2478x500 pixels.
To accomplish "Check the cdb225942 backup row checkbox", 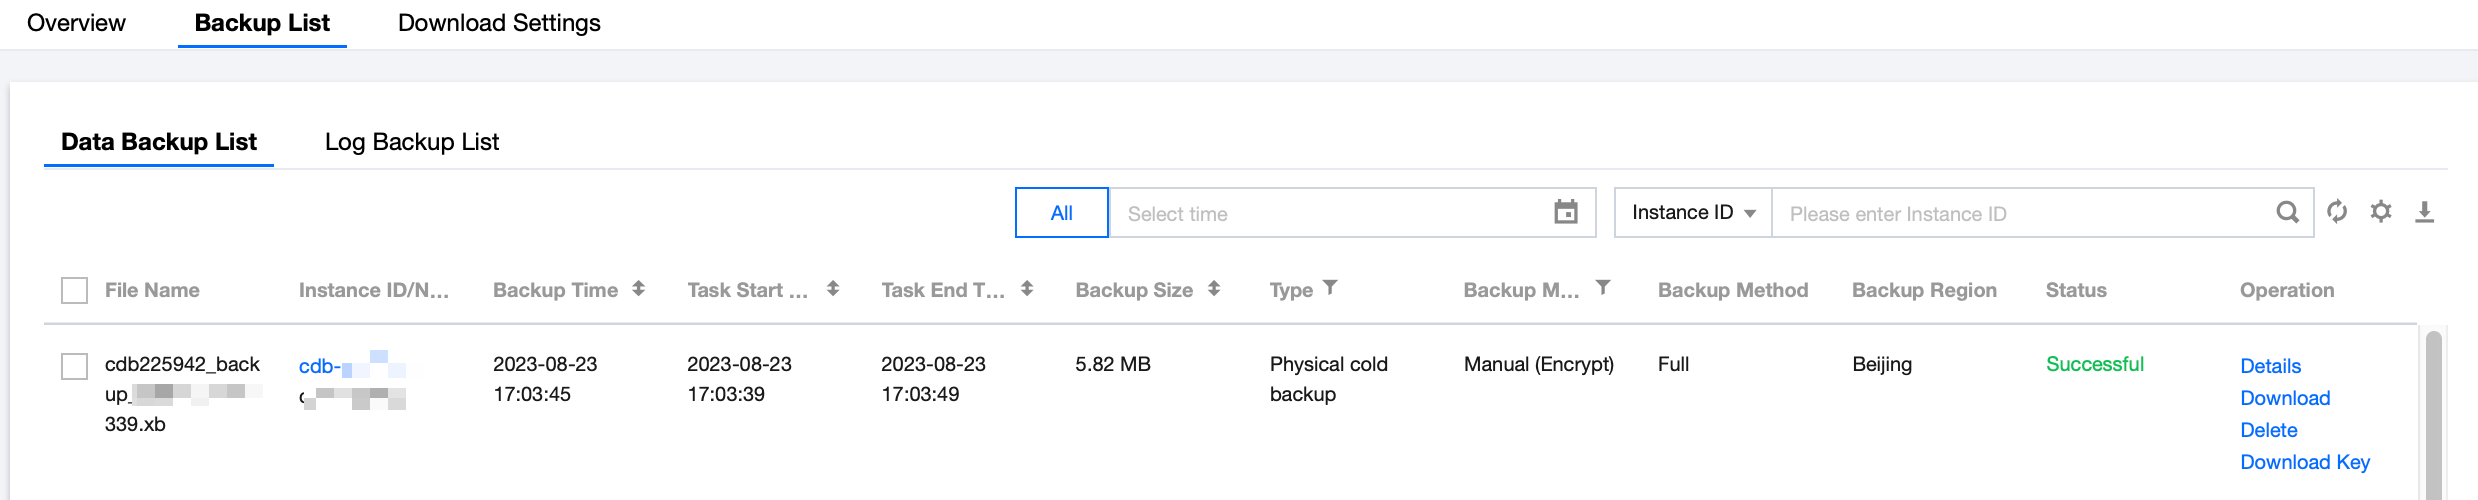I will [x=75, y=366].
